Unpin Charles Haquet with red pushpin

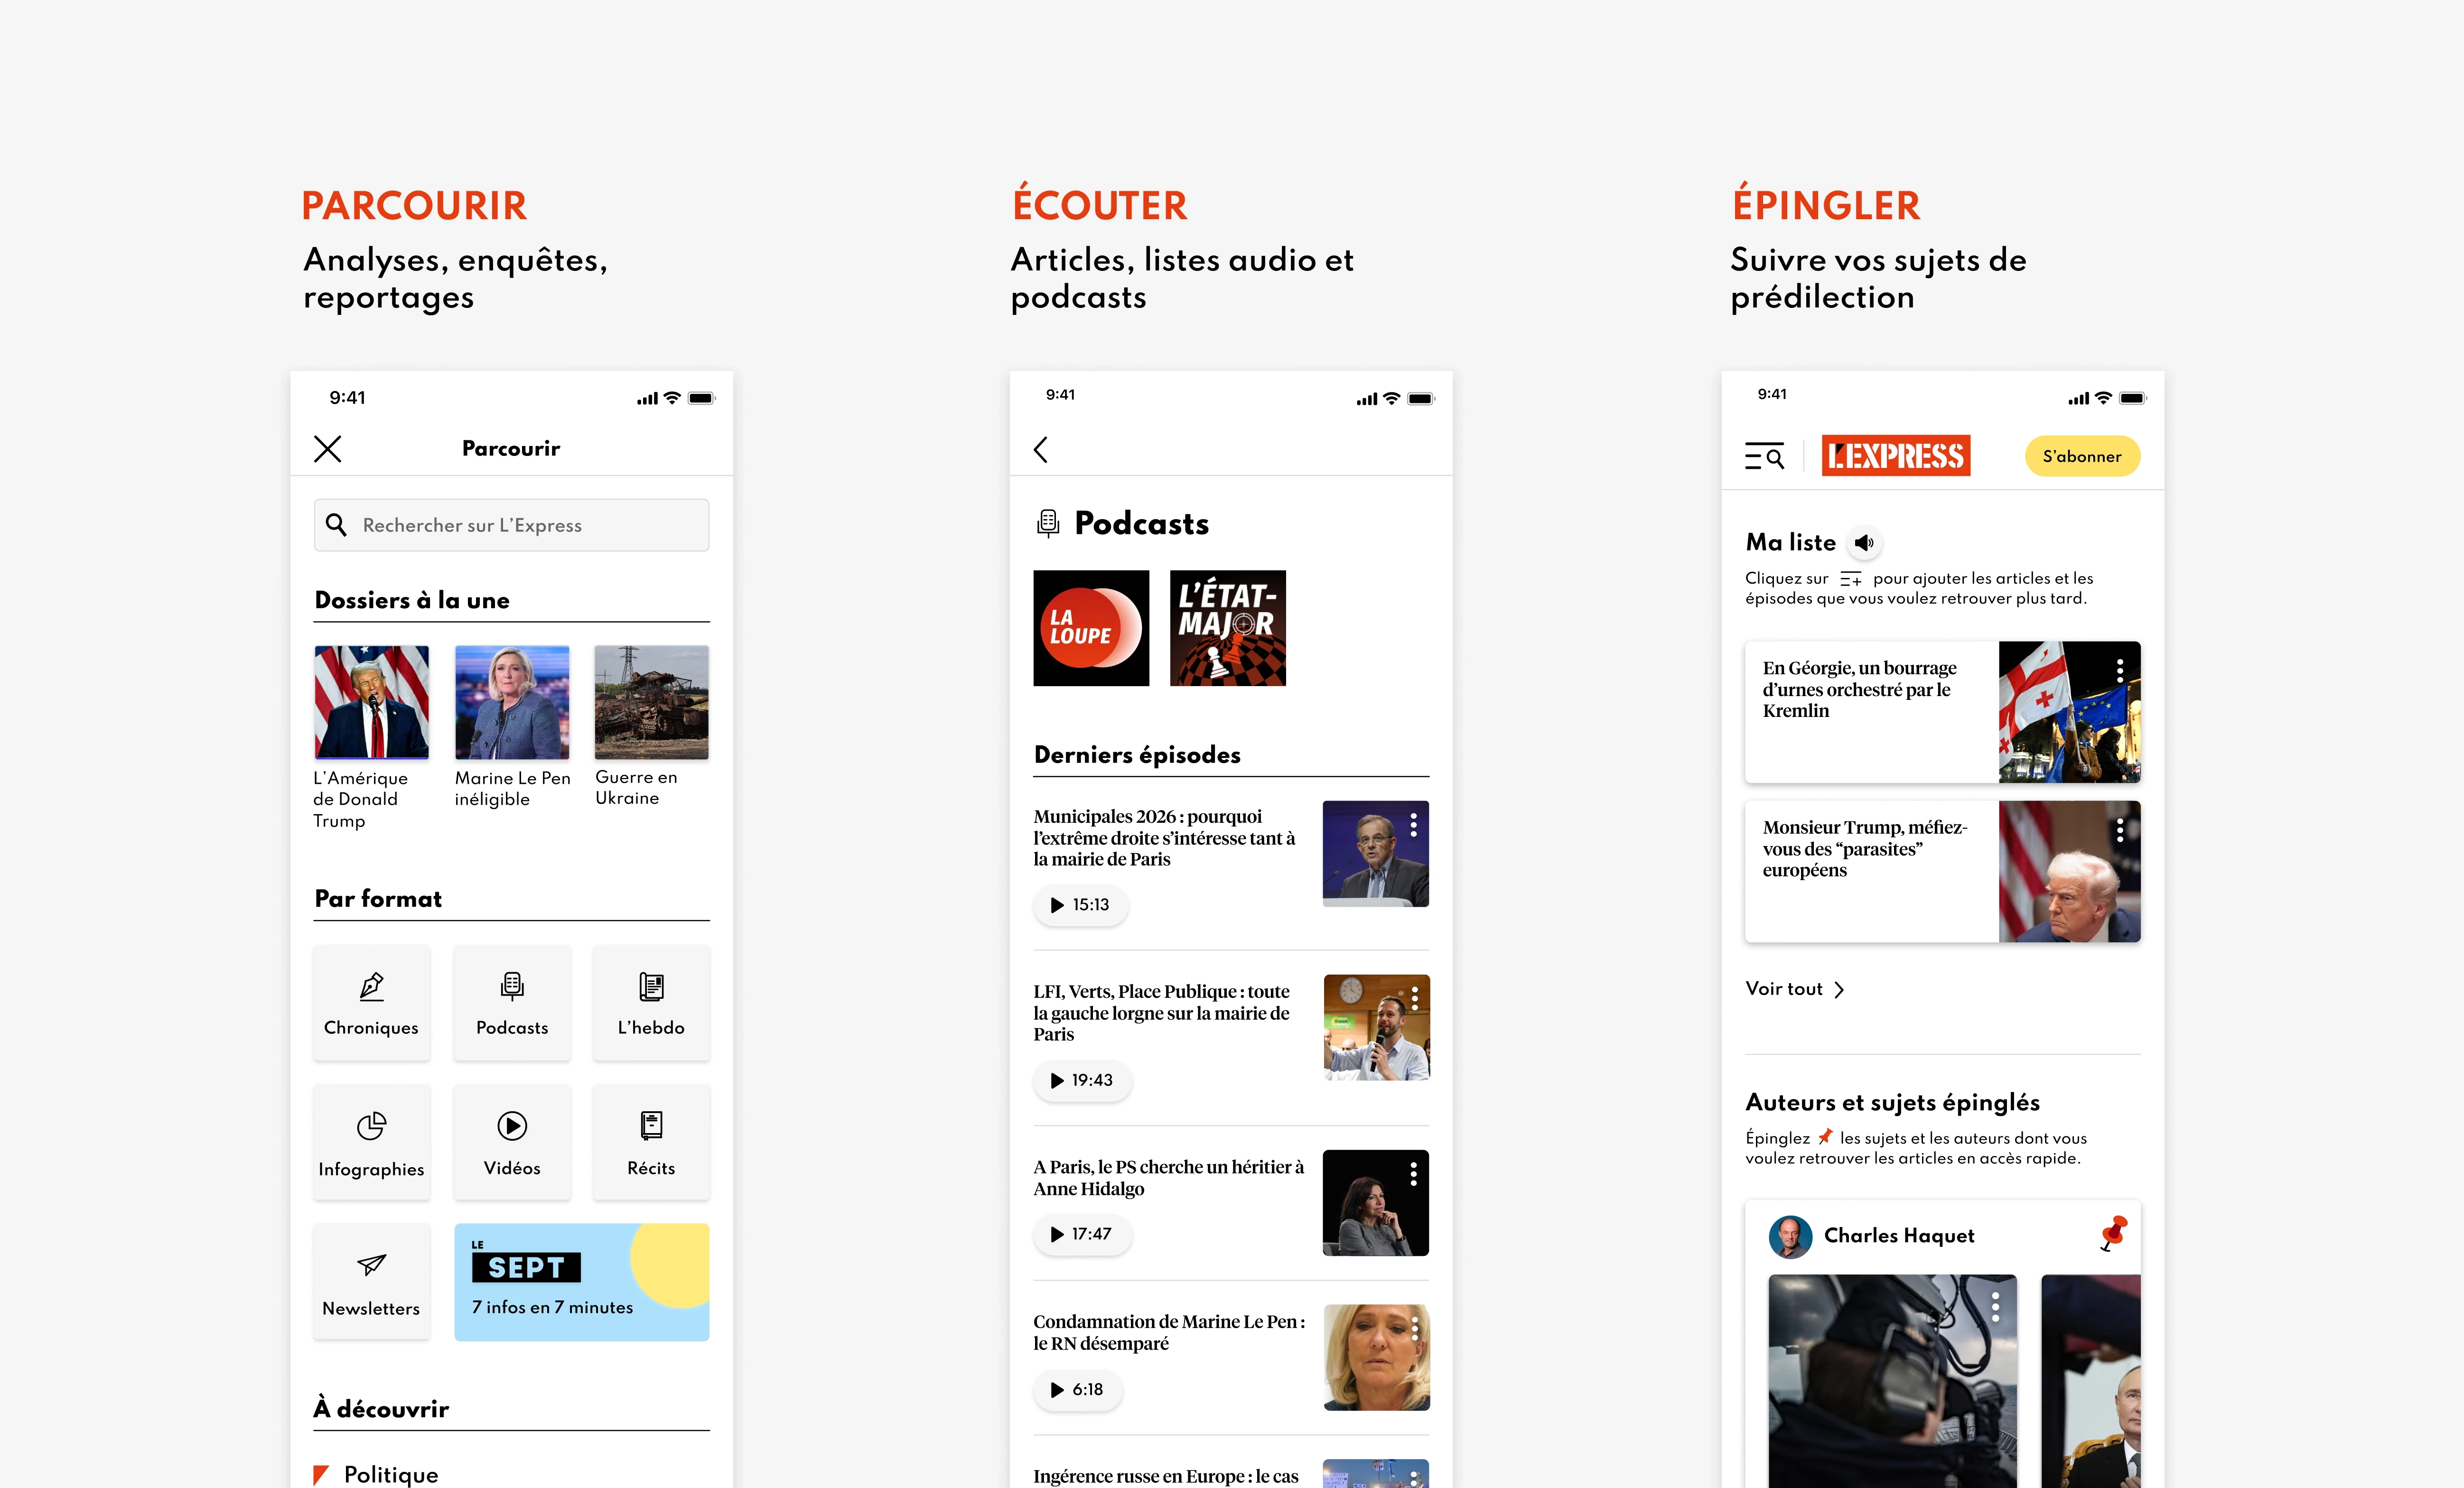click(2113, 1233)
